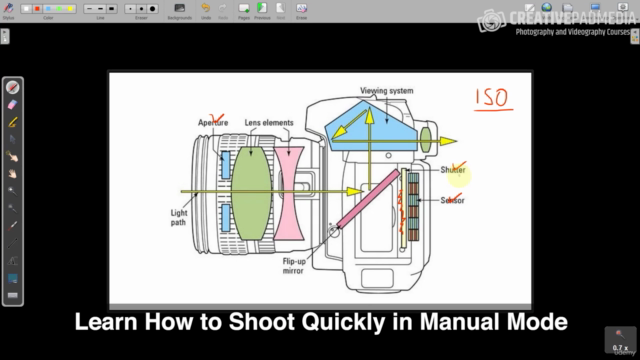Click the zoom level indicator 0.7x
Screen dimensions: 640x360
620,340
